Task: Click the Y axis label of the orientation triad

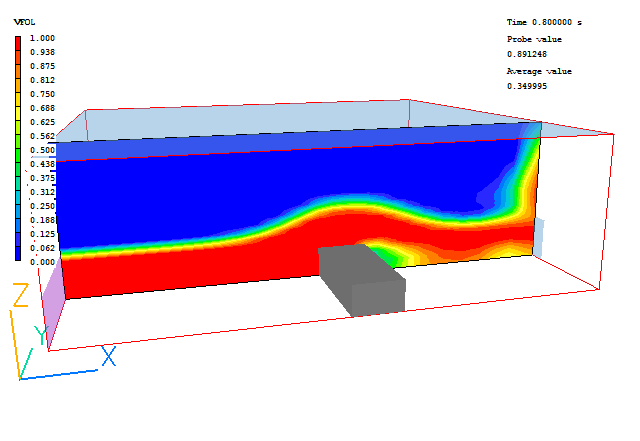Action: (x=40, y=334)
